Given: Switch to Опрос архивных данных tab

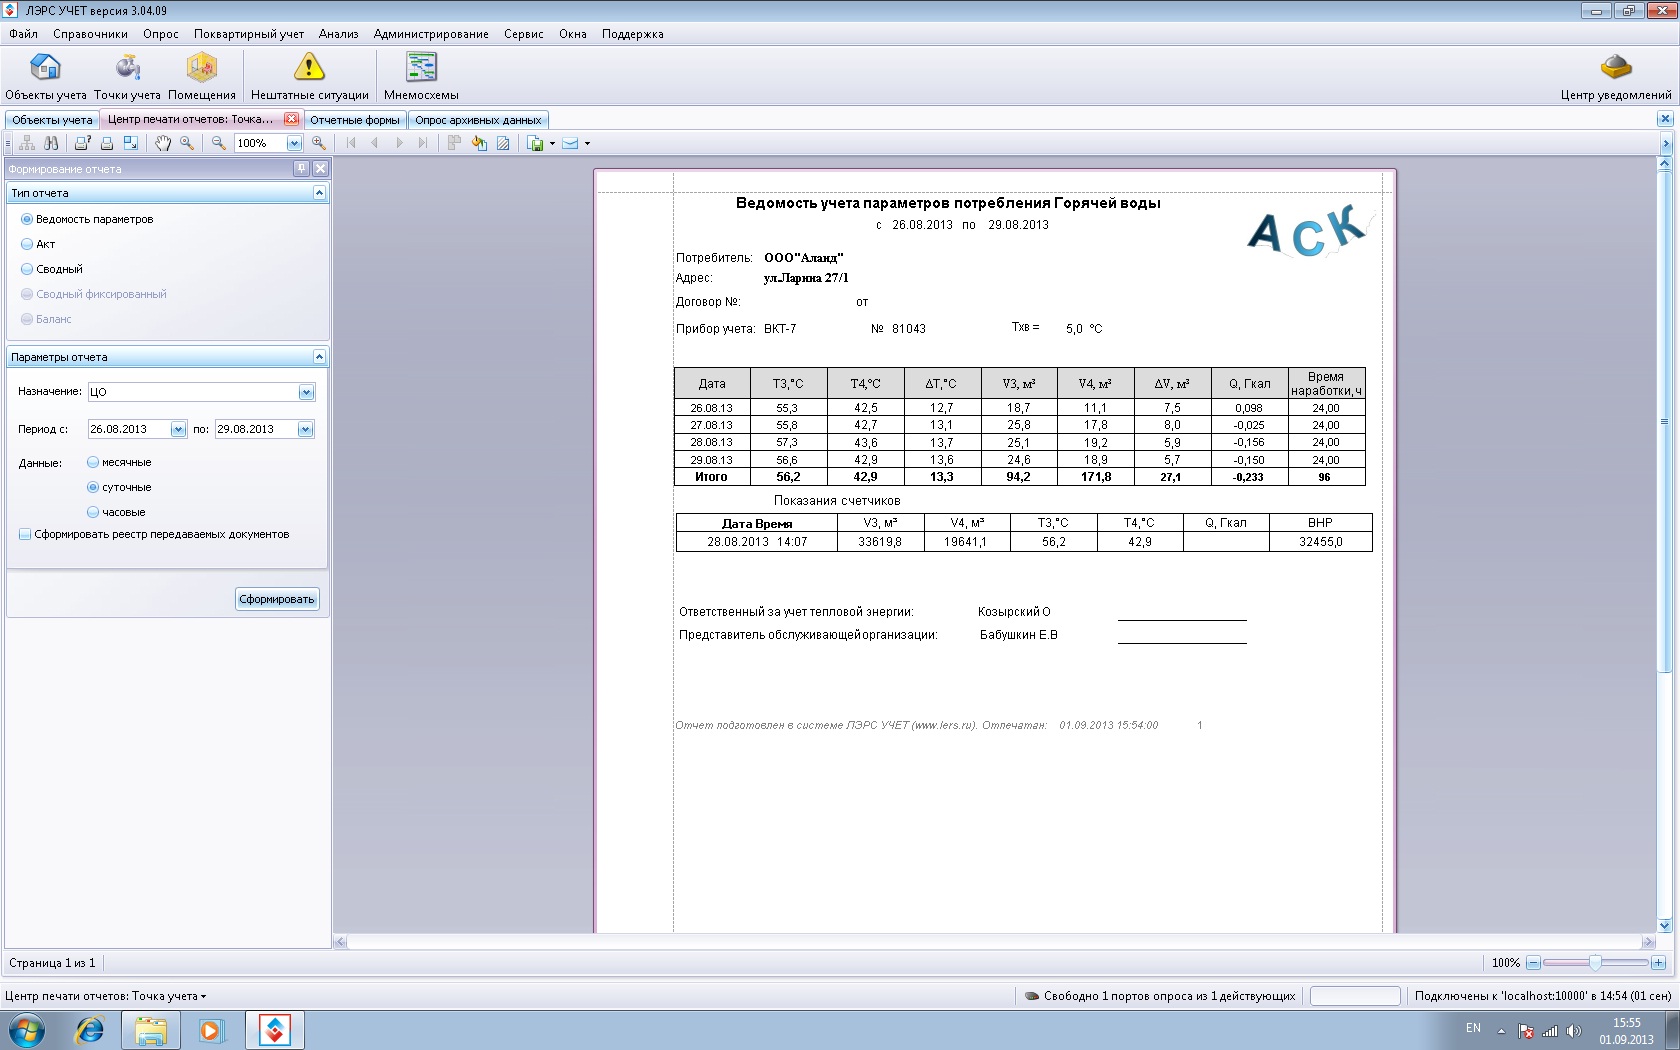Looking at the screenshot, I should pyautogui.click(x=478, y=120).
